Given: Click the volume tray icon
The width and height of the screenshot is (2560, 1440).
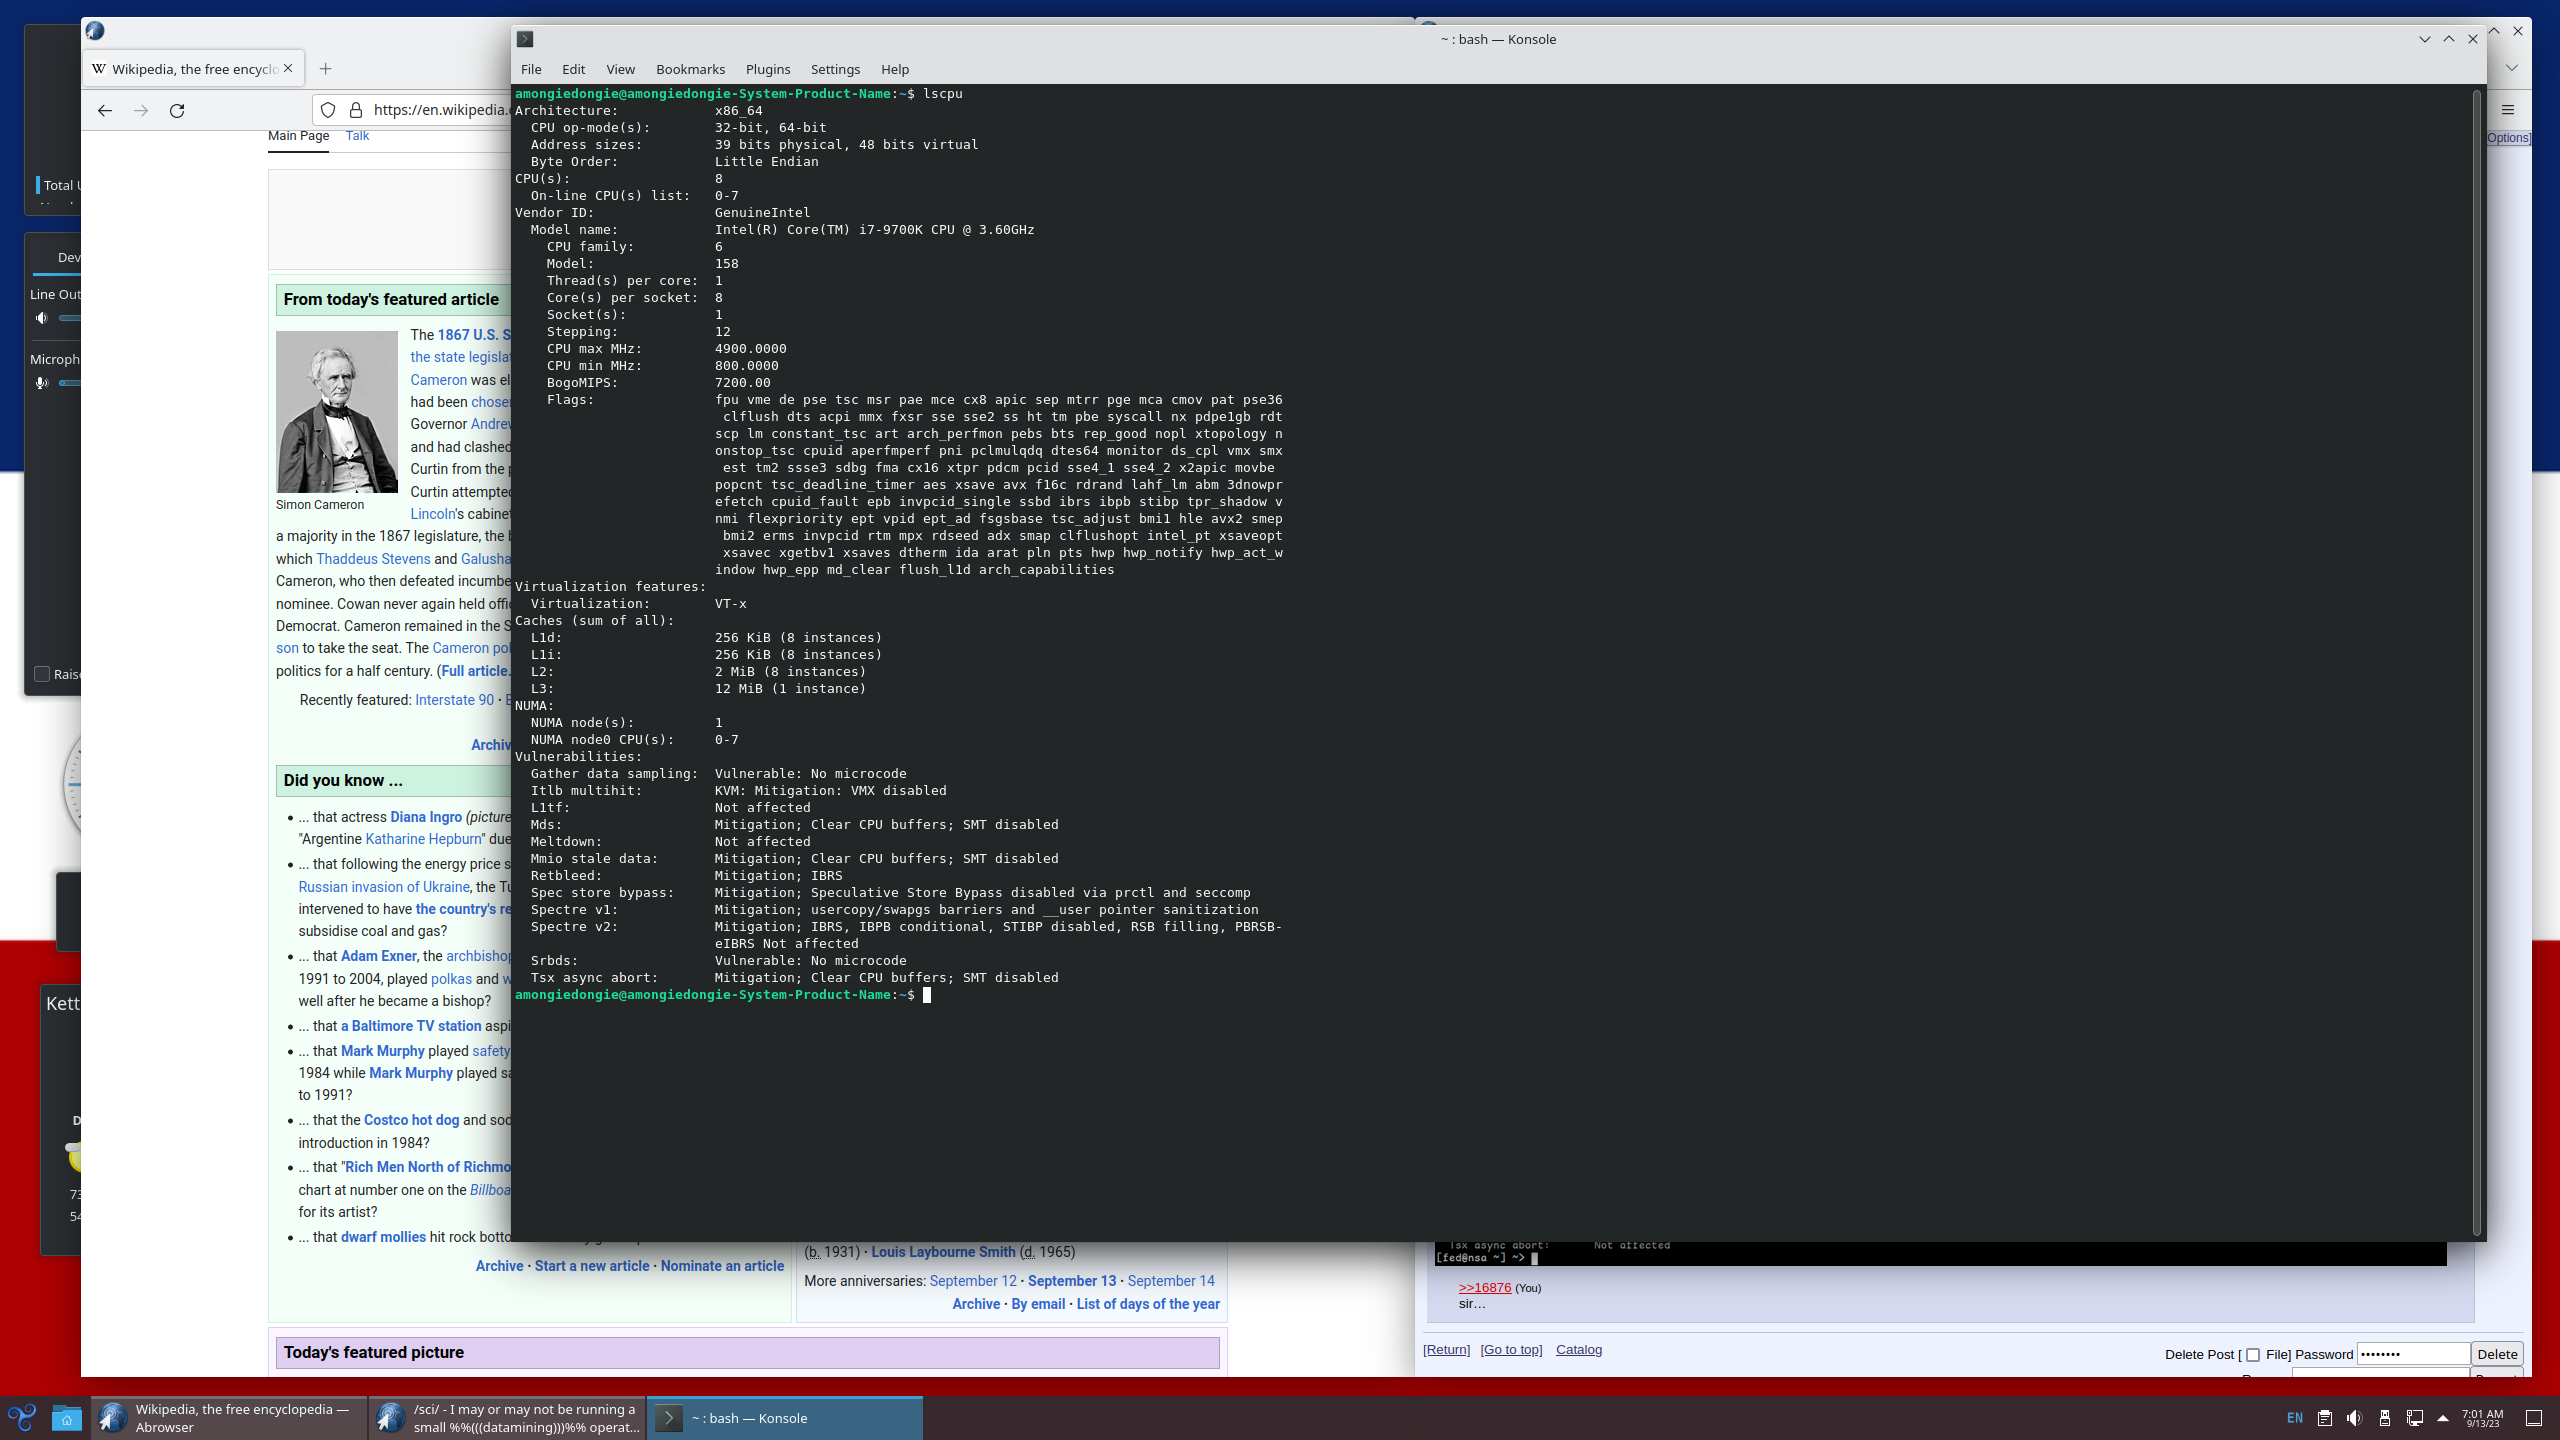Looking at the screenshot, I should (x=2355, y=1418).
